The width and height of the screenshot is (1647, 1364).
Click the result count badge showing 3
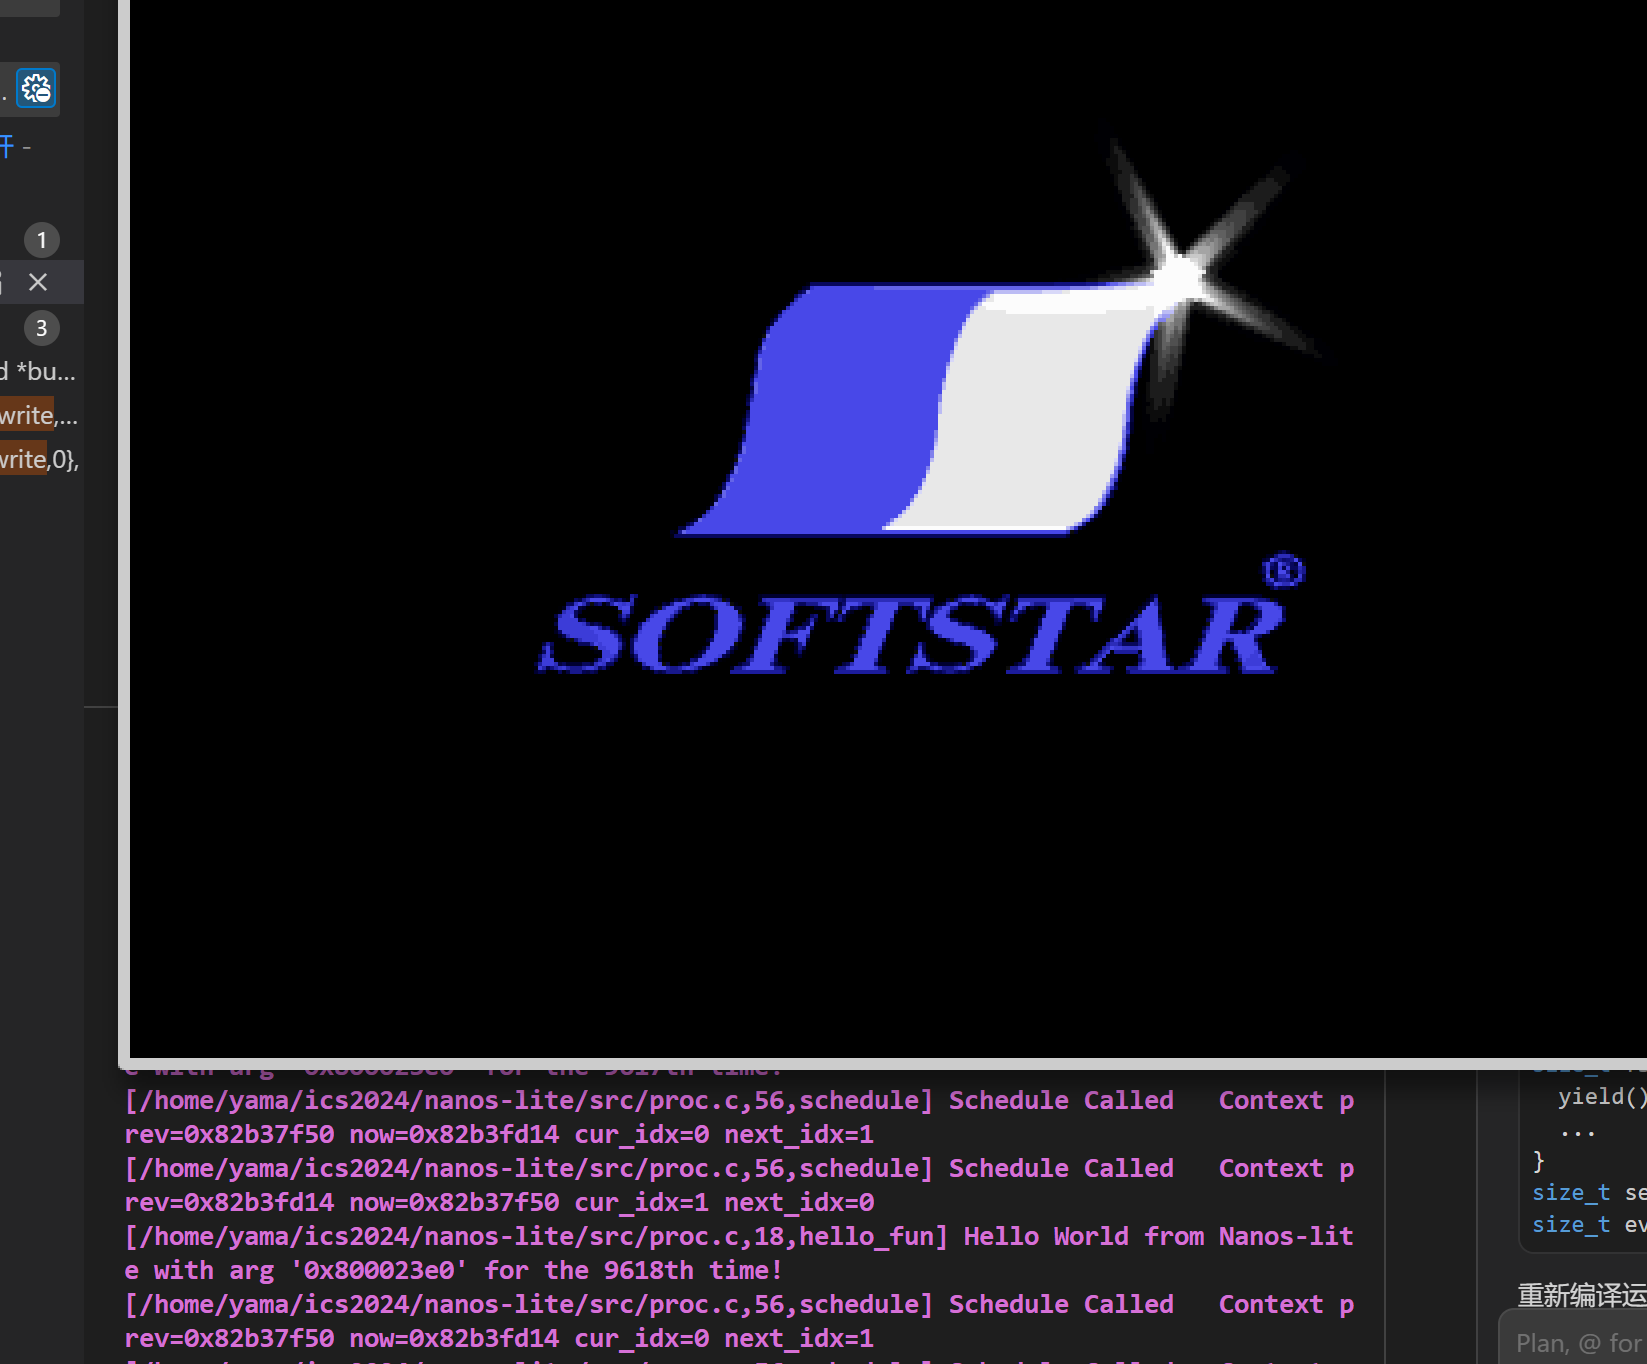[x=41, y=328]
